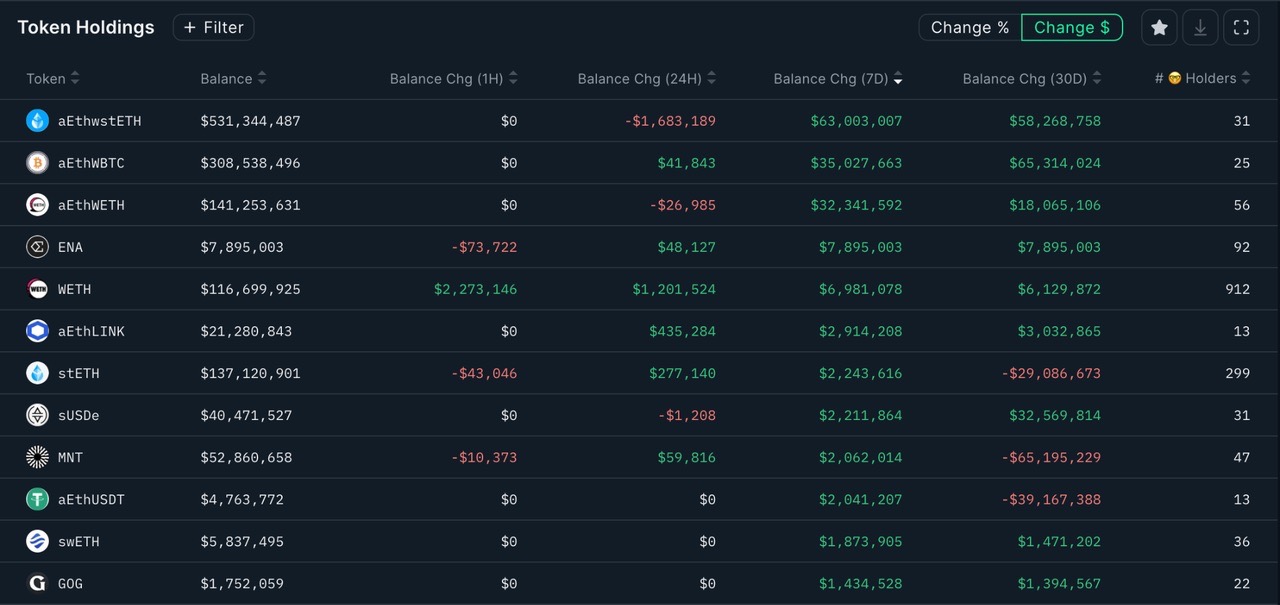Open the Filter button
This screenshot has width=1280, height=605.
pyautogui.click(x=213, y=28)
